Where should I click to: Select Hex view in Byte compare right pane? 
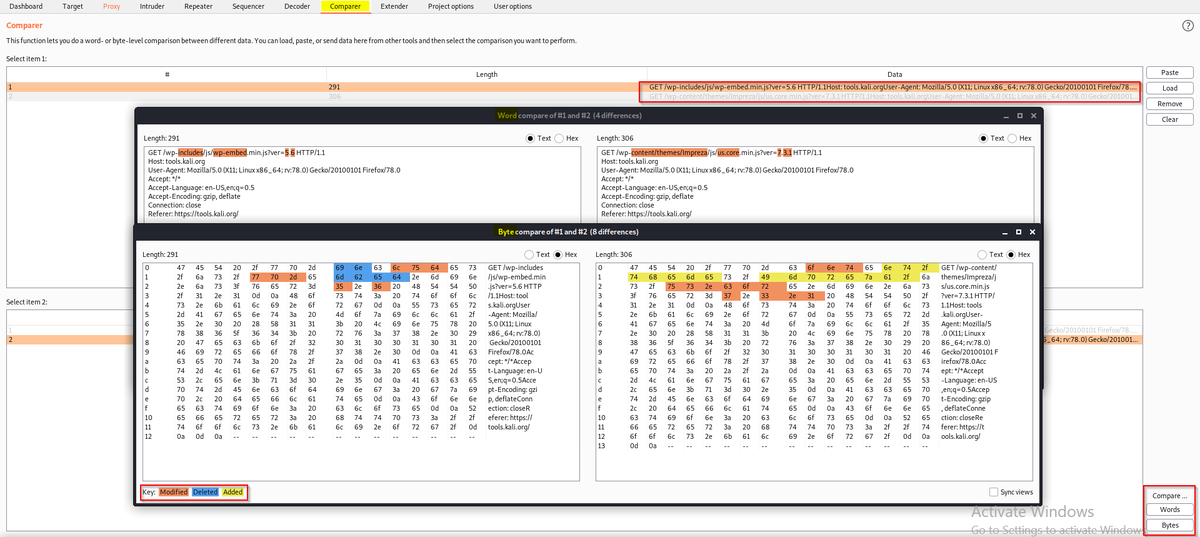pyautogui.click(x=1019, y=254)
